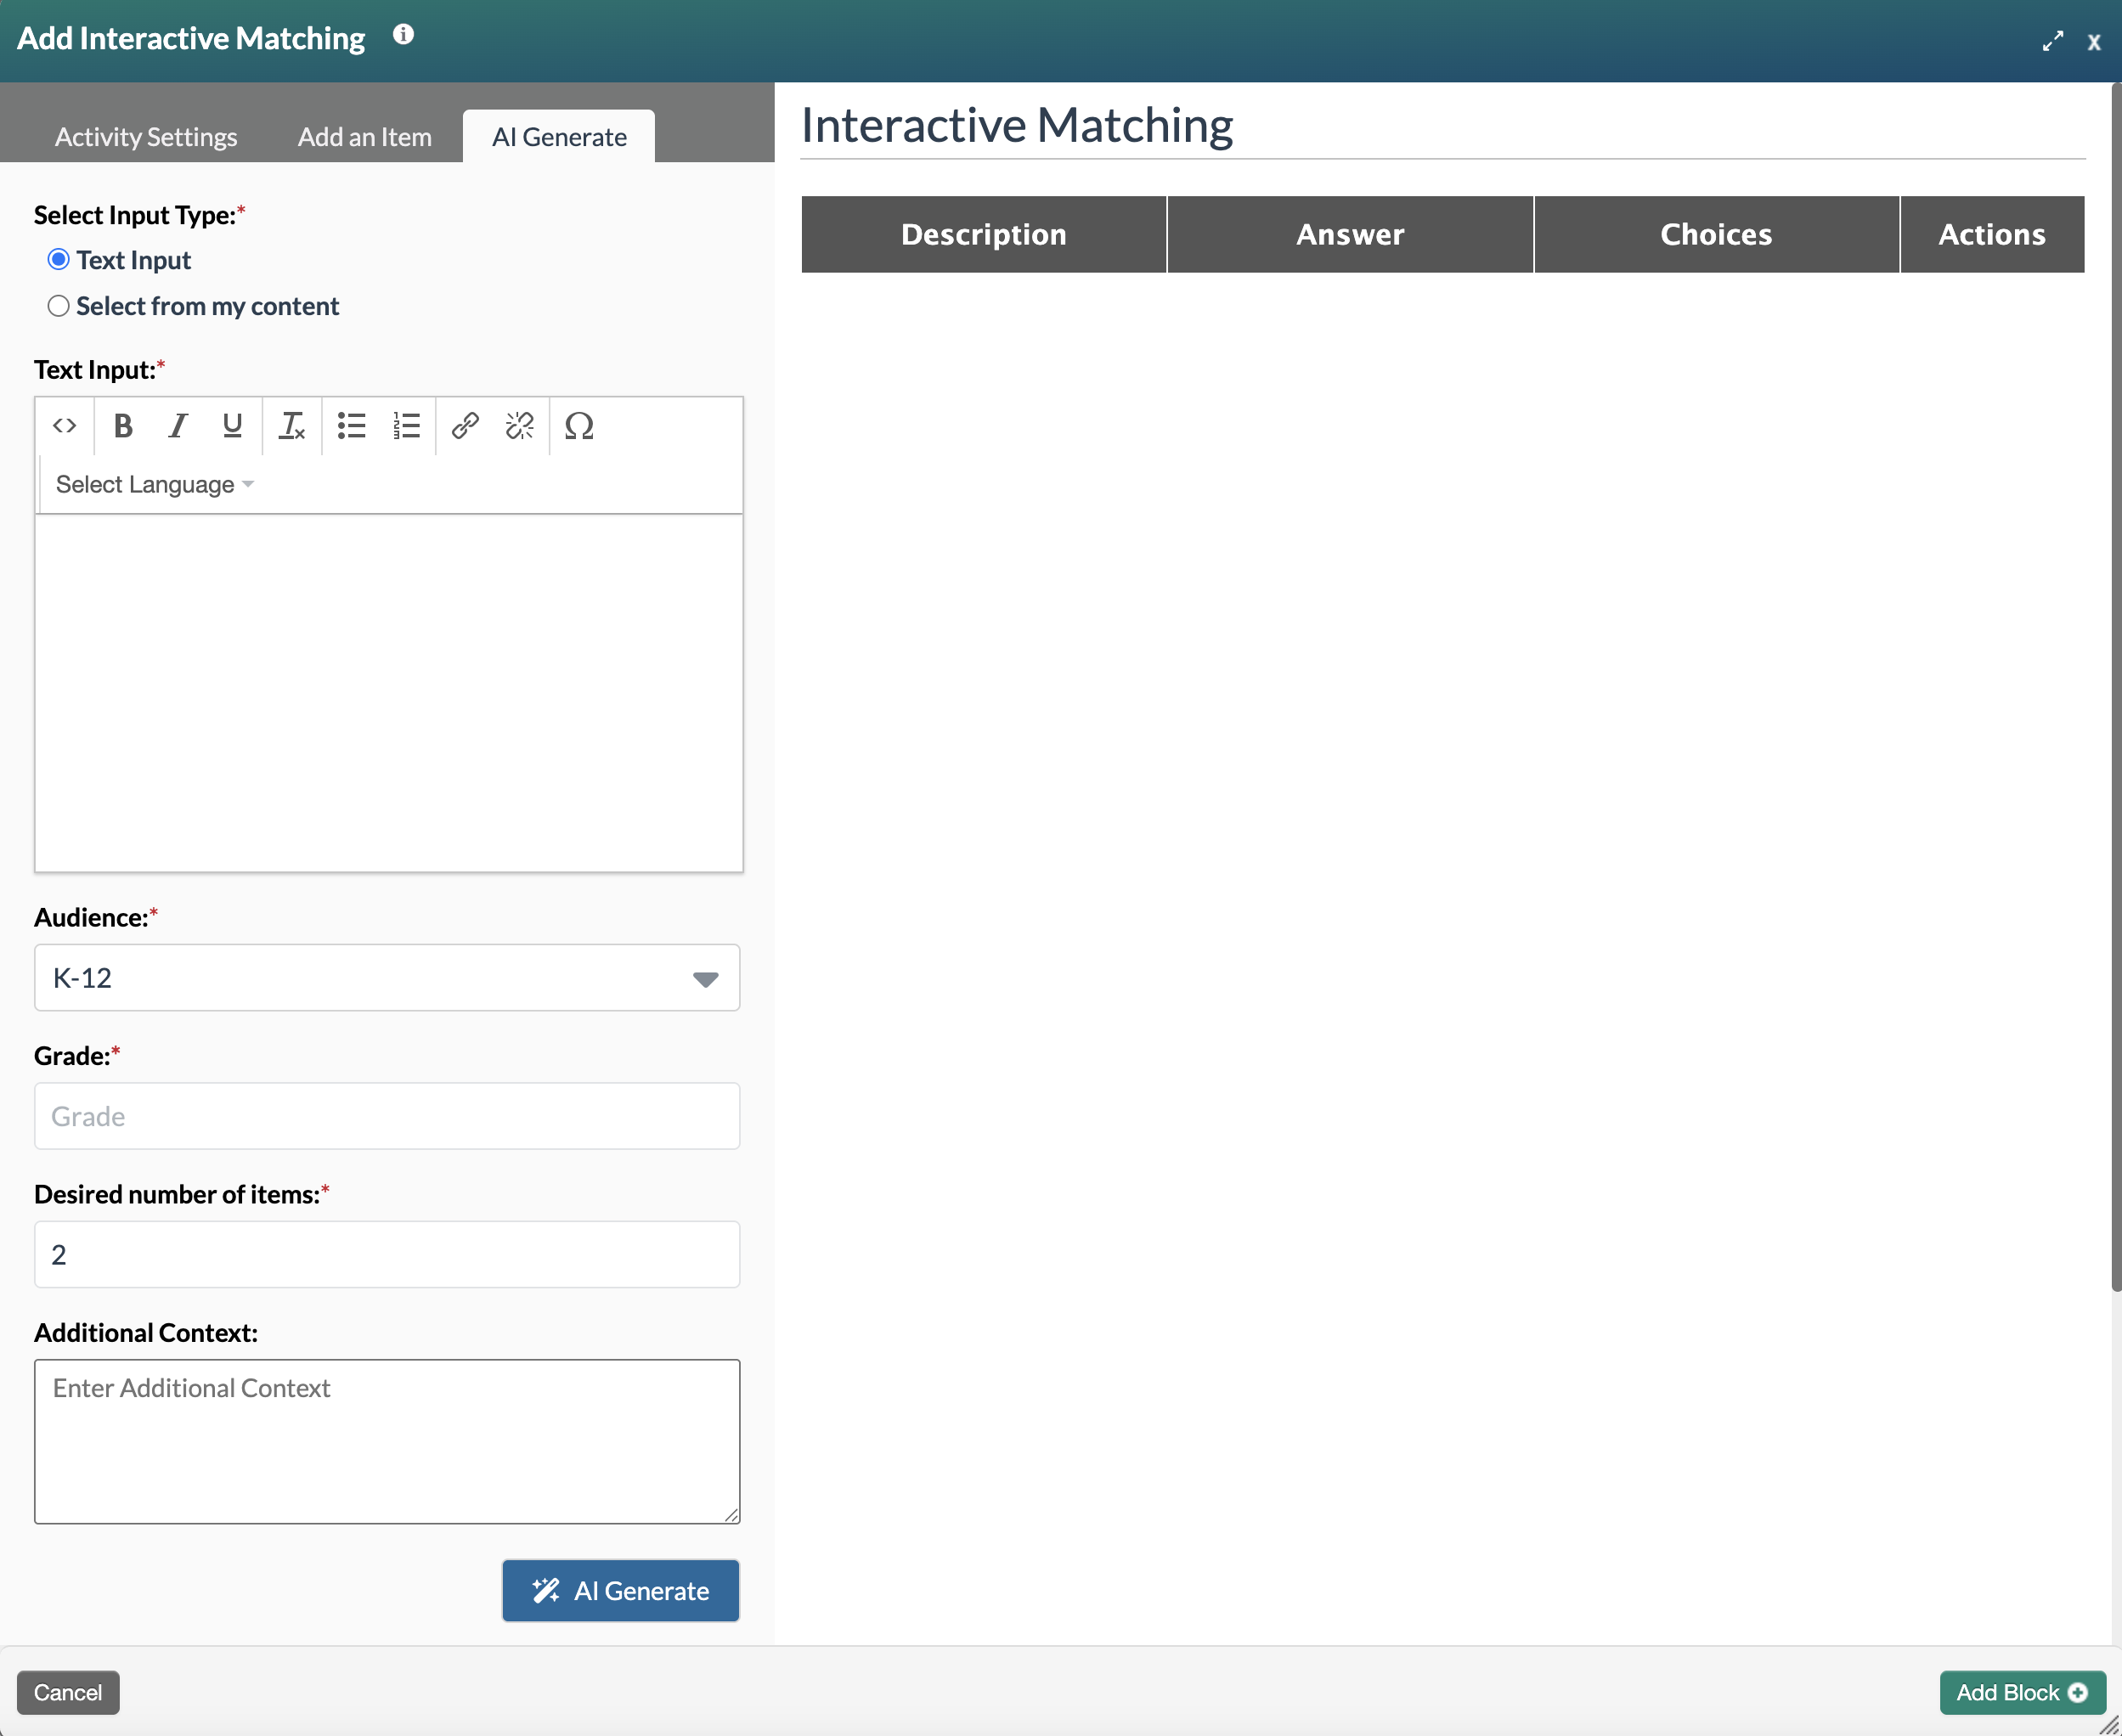
Task: Insert a bulleted list
Action: click(350, 426)
